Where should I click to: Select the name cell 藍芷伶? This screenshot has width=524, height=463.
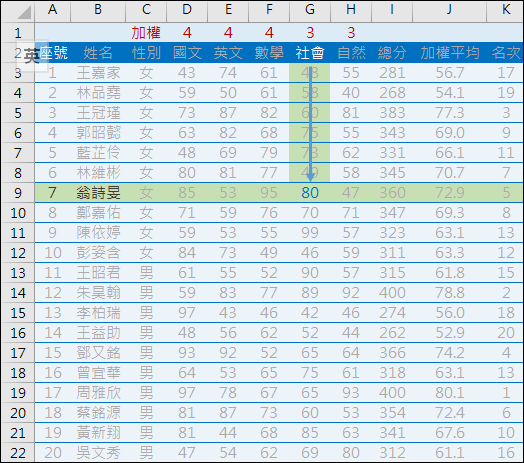98,153
